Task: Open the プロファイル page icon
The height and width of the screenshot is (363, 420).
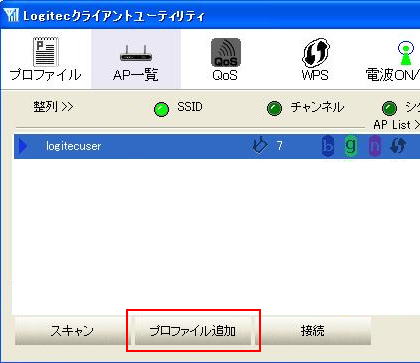Action: (46, 52)
